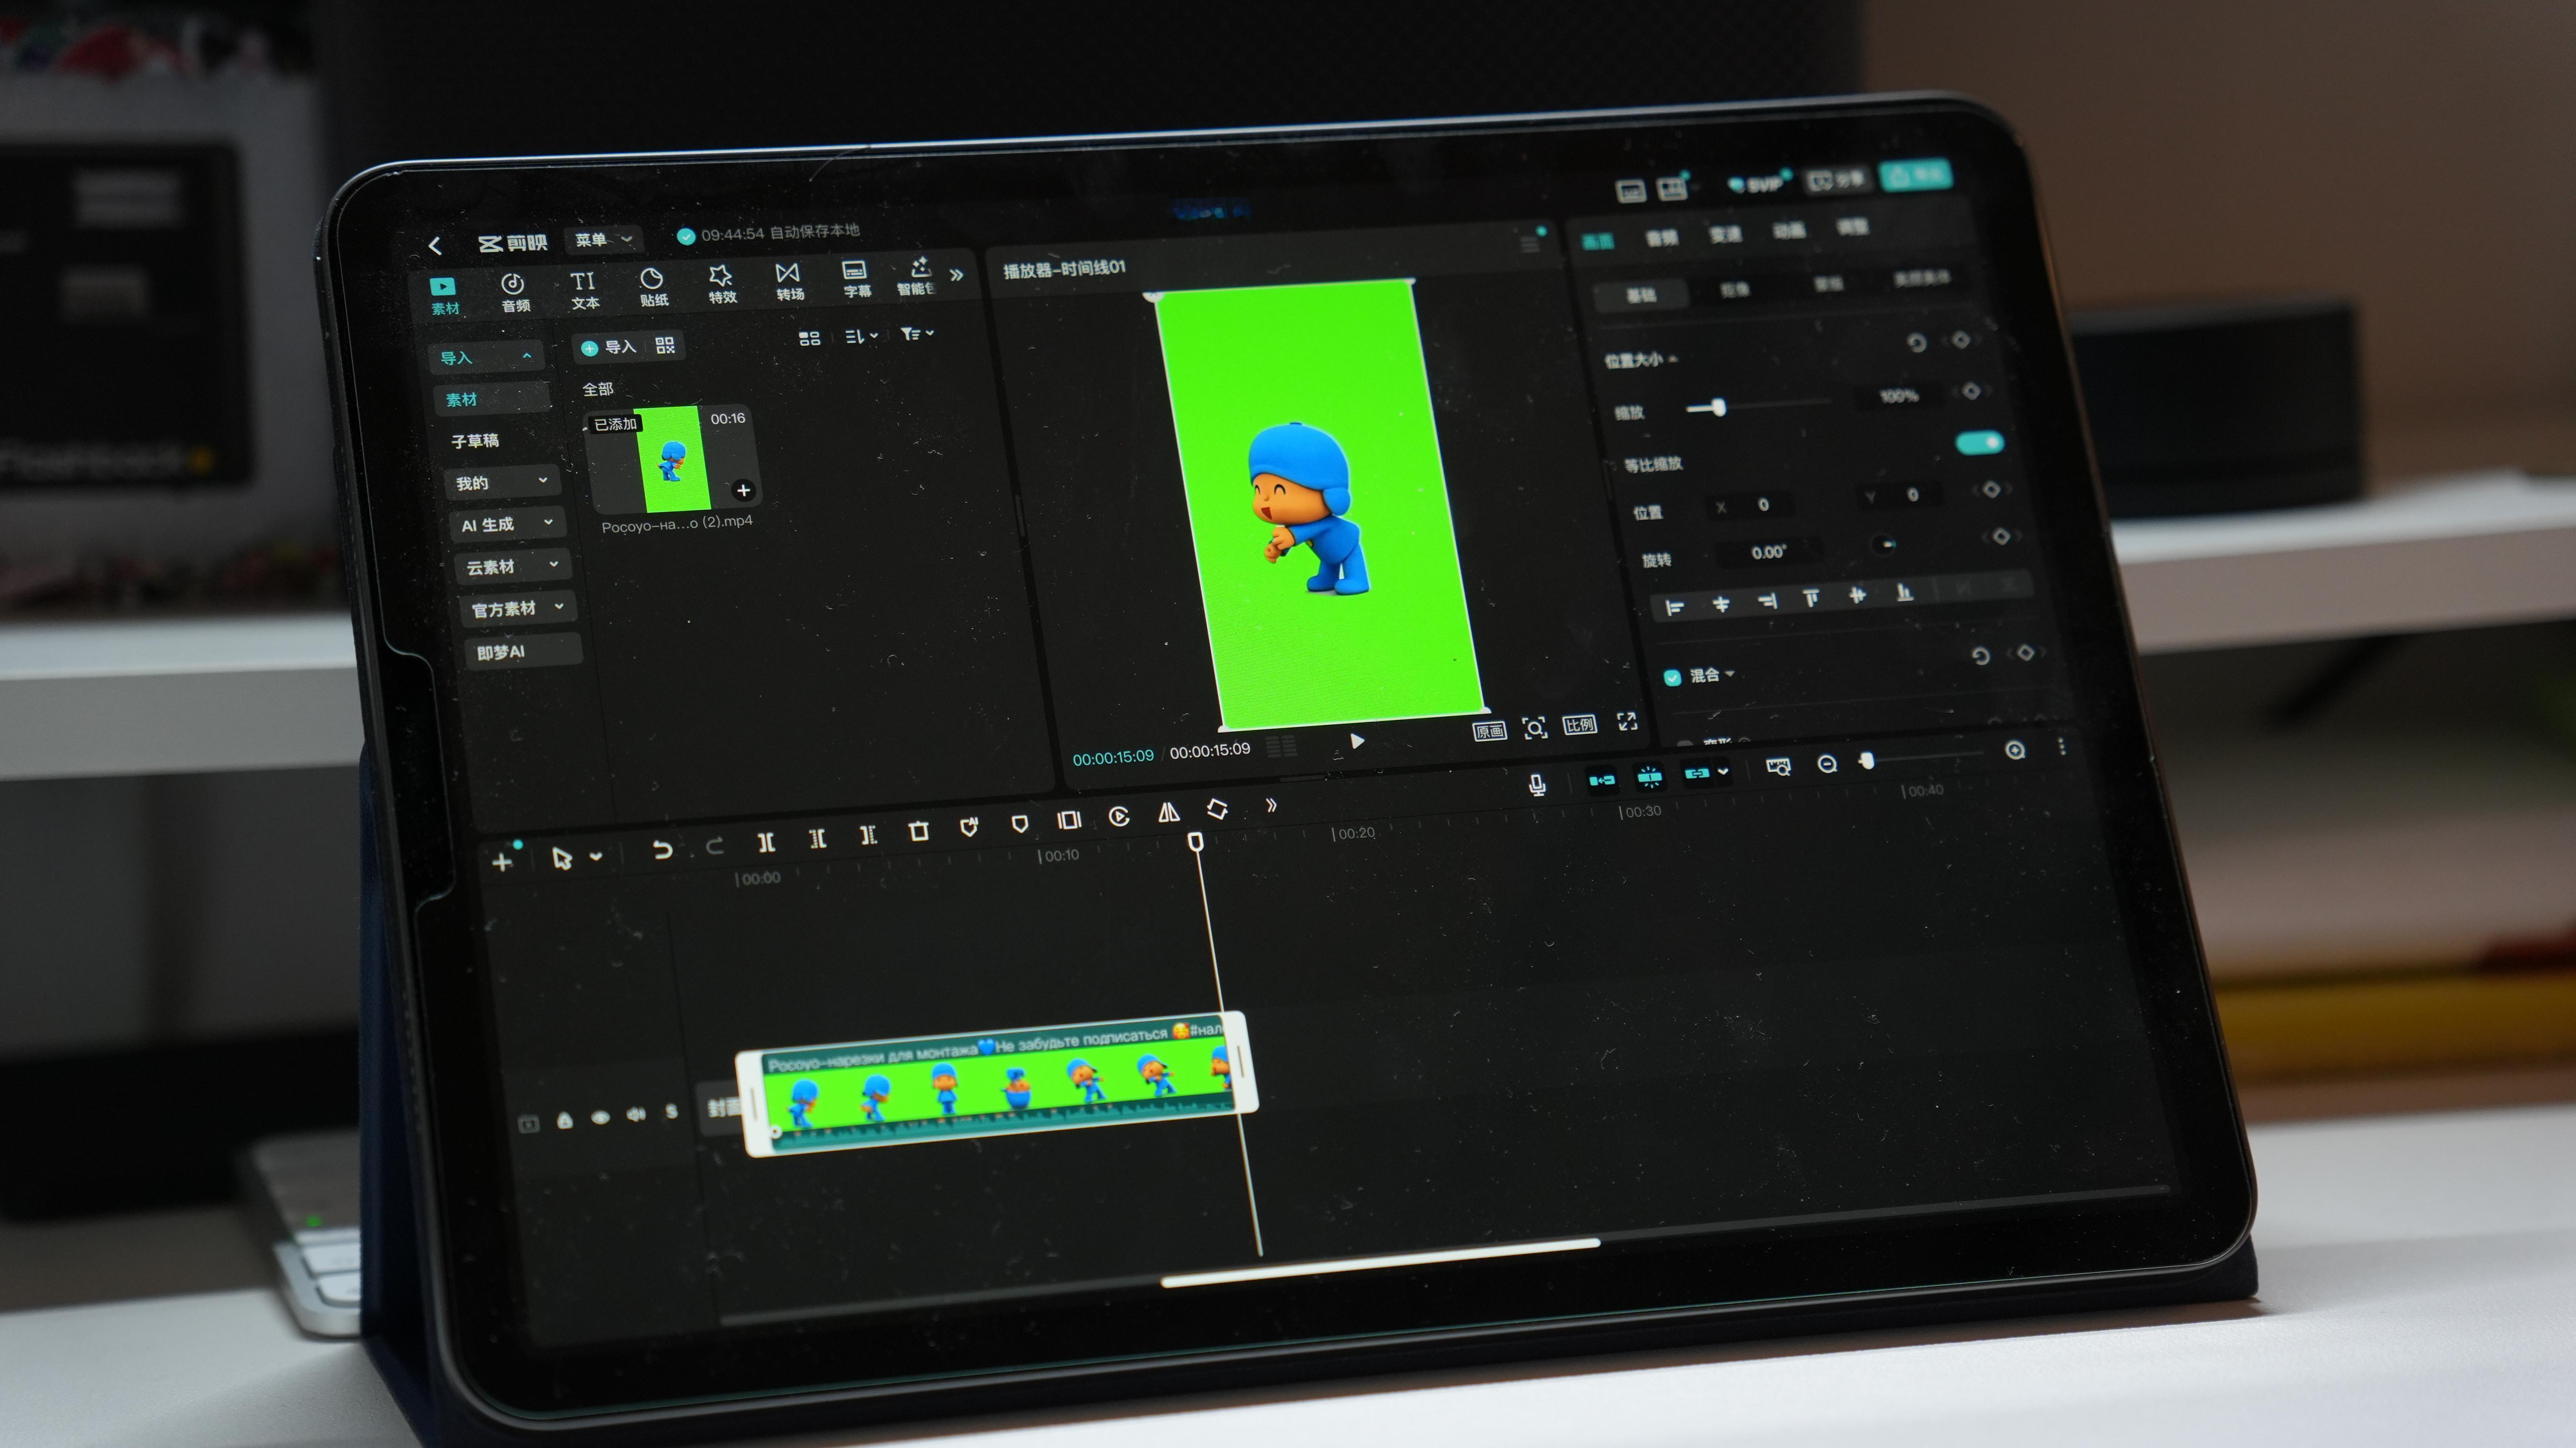Zoom out the timeline
The image size is (2576, 1448).
(1827, 764)
